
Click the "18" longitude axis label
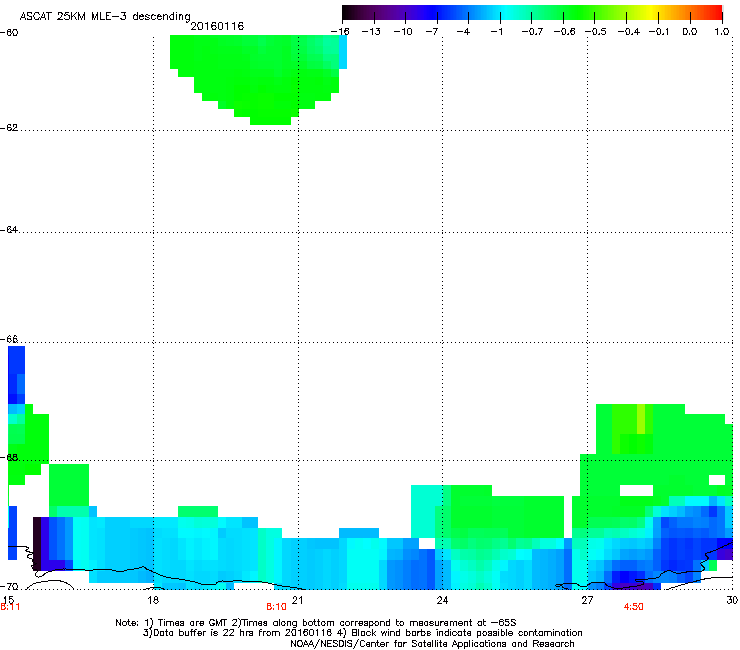tap(153, 600)
